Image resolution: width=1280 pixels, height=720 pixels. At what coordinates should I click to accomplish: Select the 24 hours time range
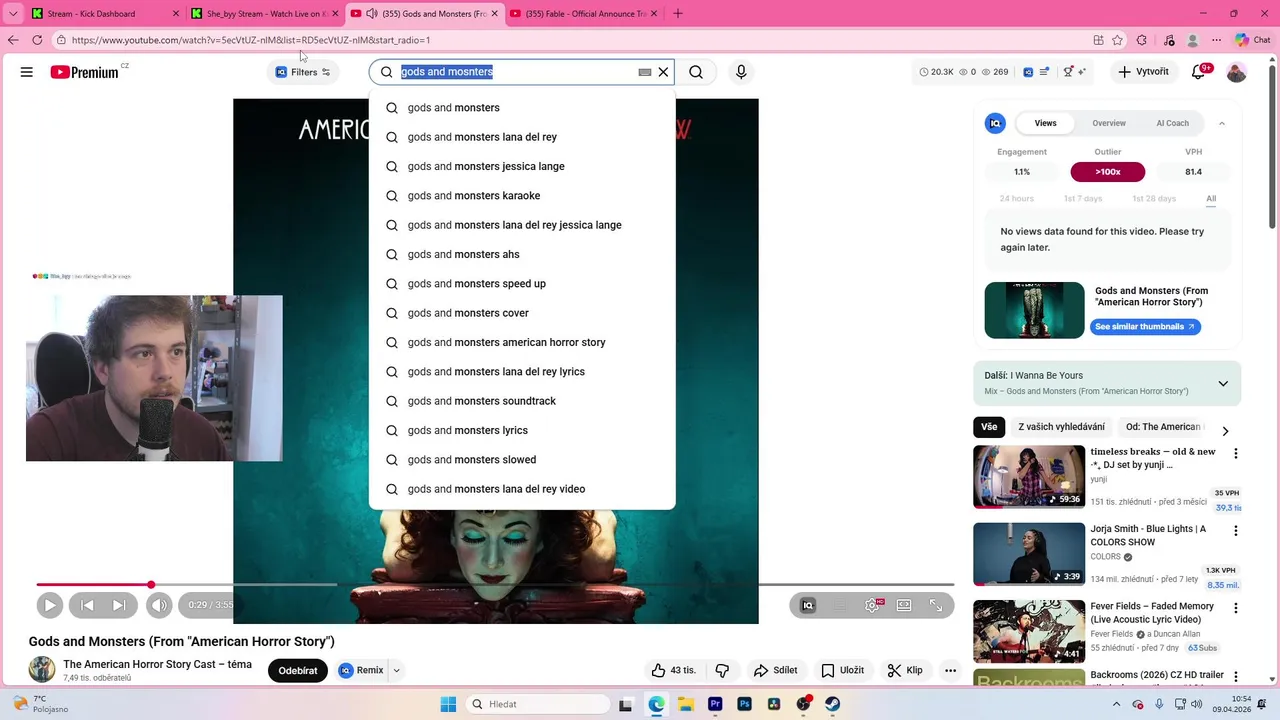click(1016, 199)
